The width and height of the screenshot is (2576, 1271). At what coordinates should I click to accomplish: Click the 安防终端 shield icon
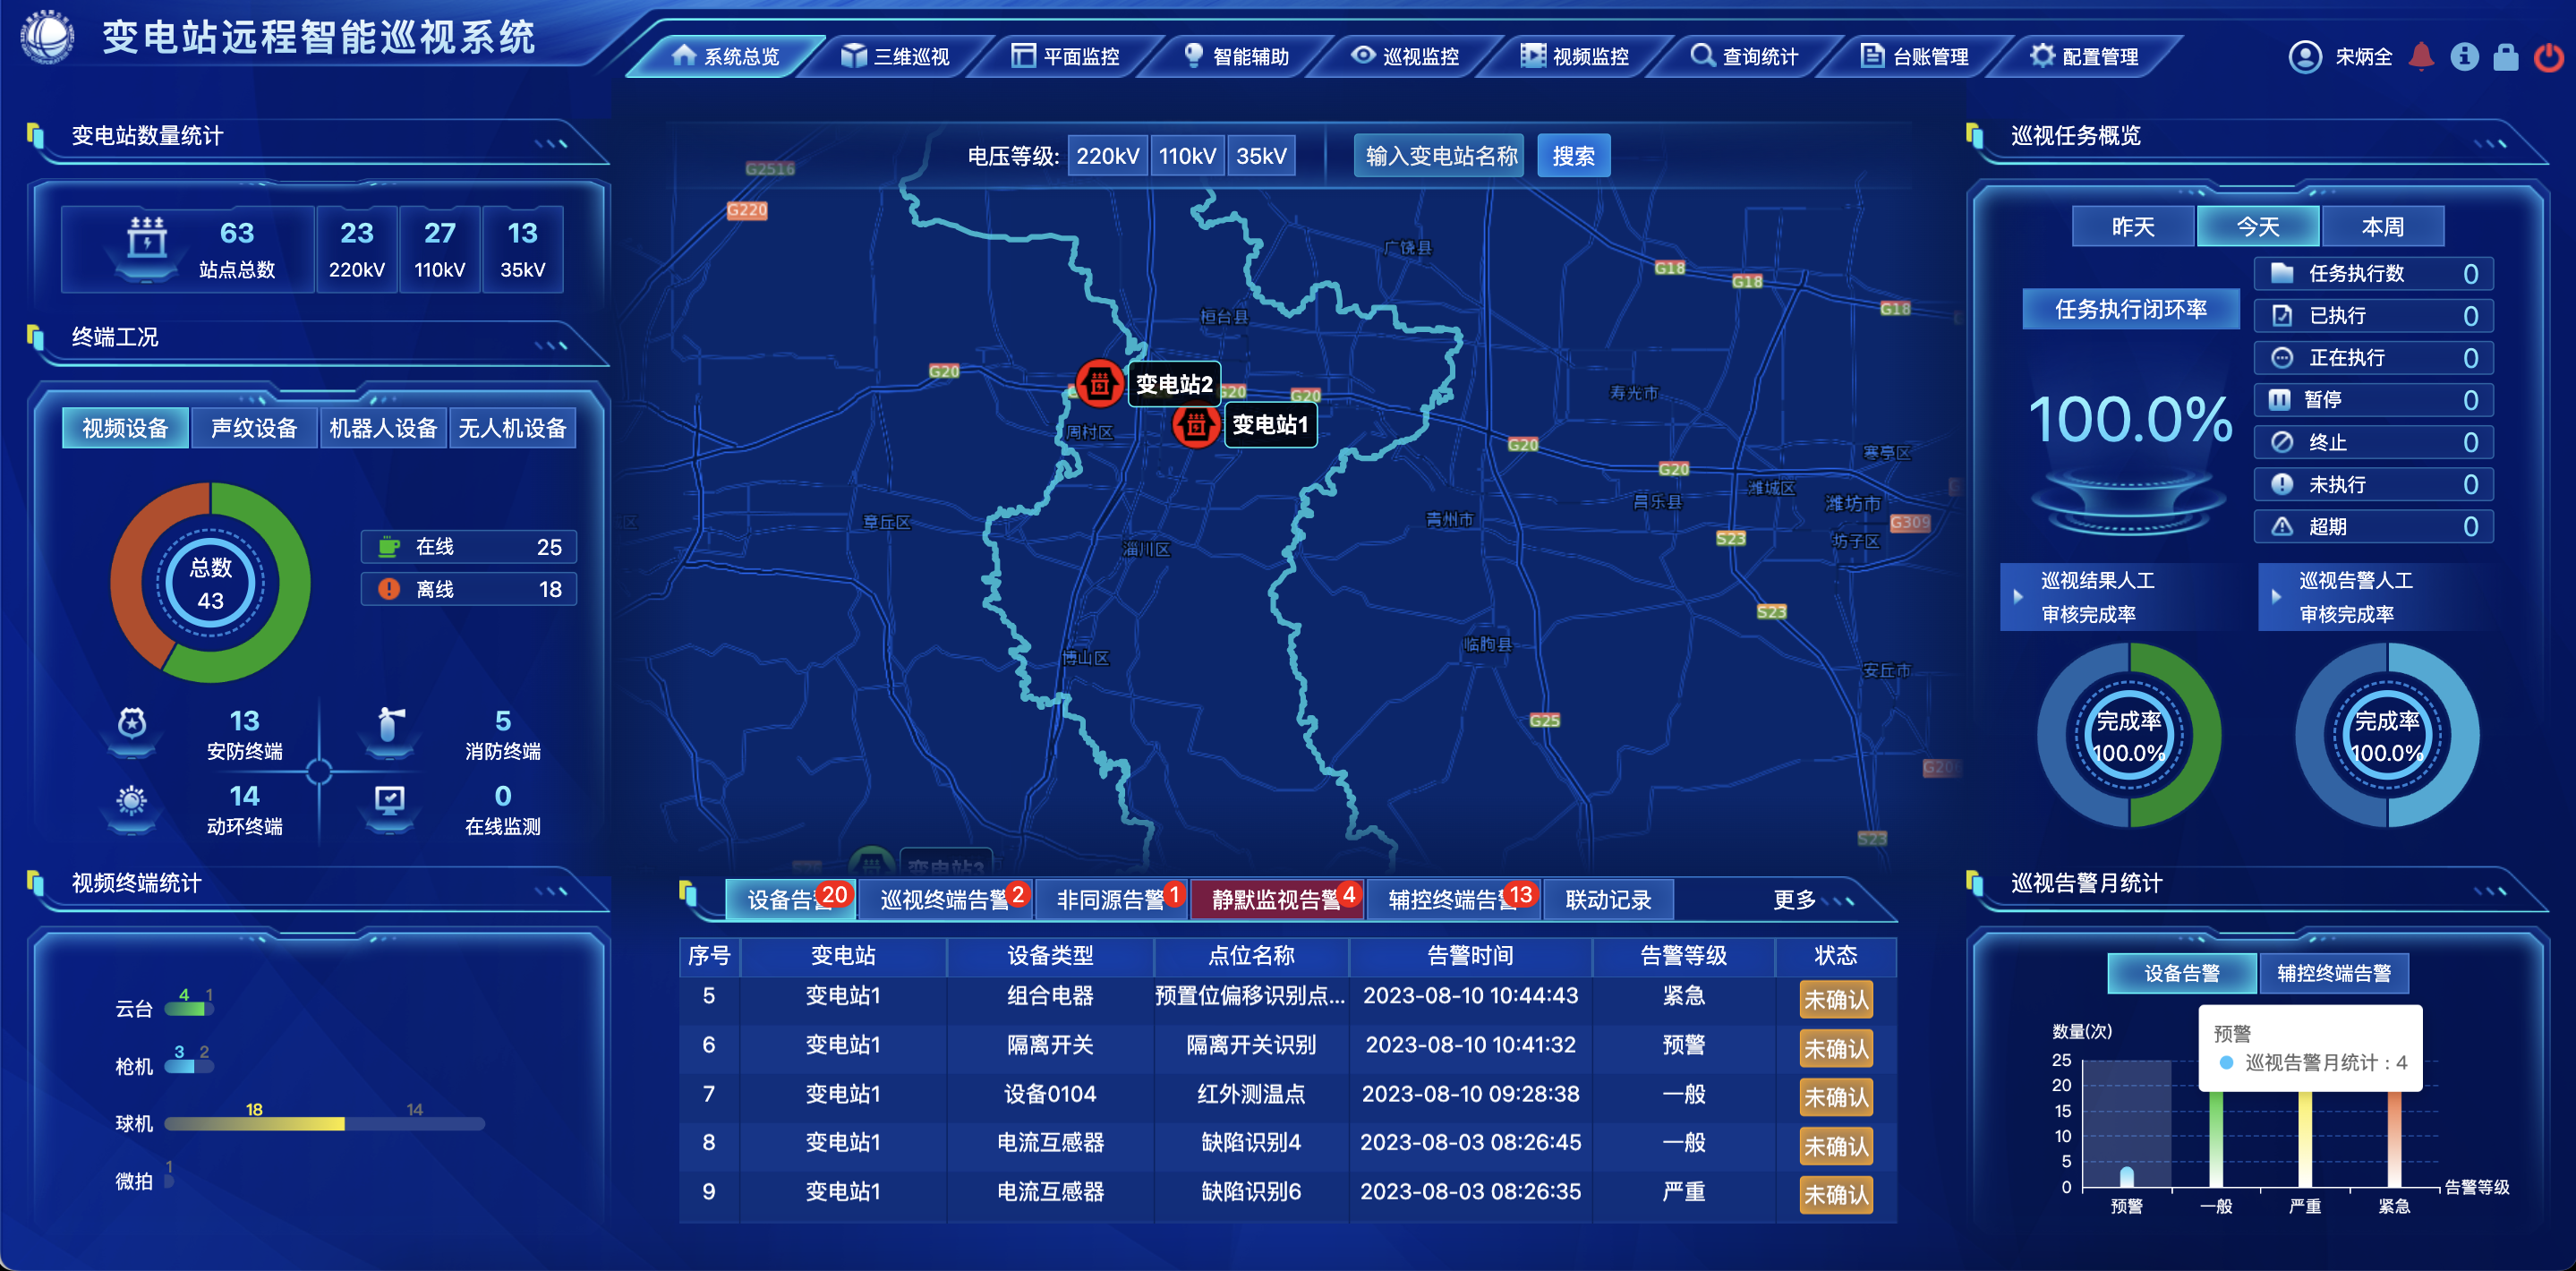(x=132, y=723)
